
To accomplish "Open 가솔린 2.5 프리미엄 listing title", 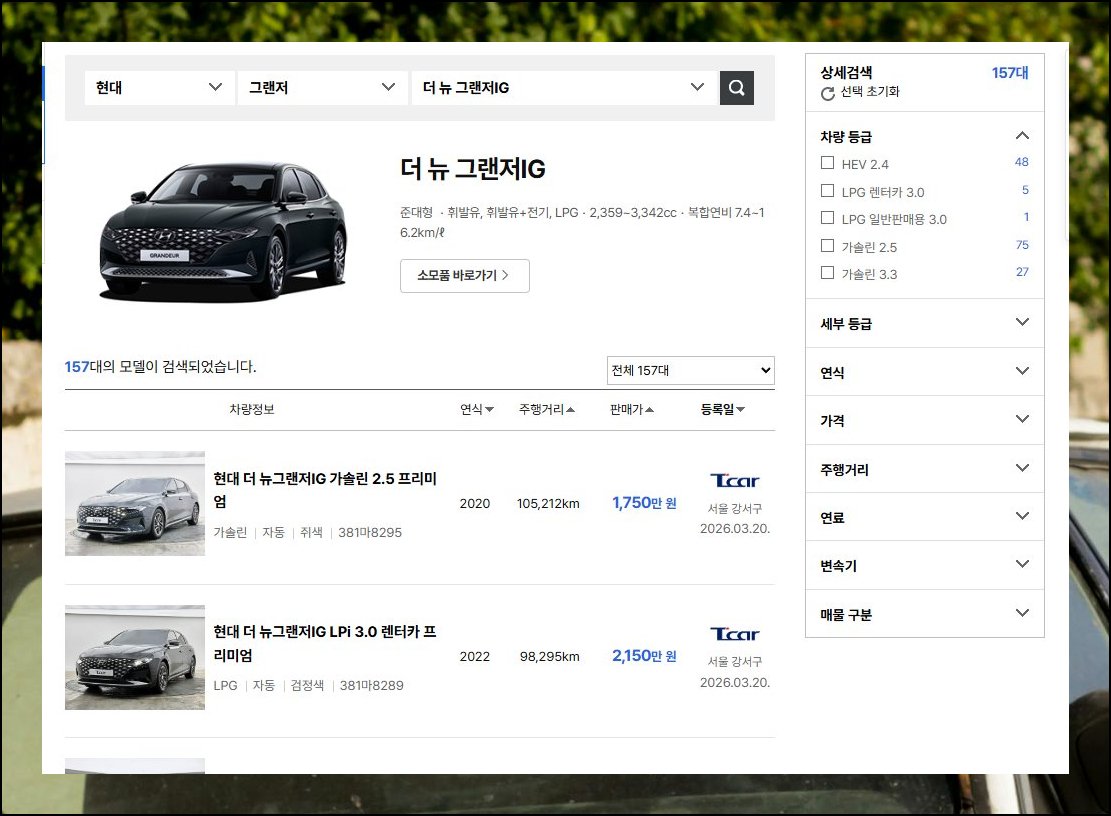I will click(325, 489).
